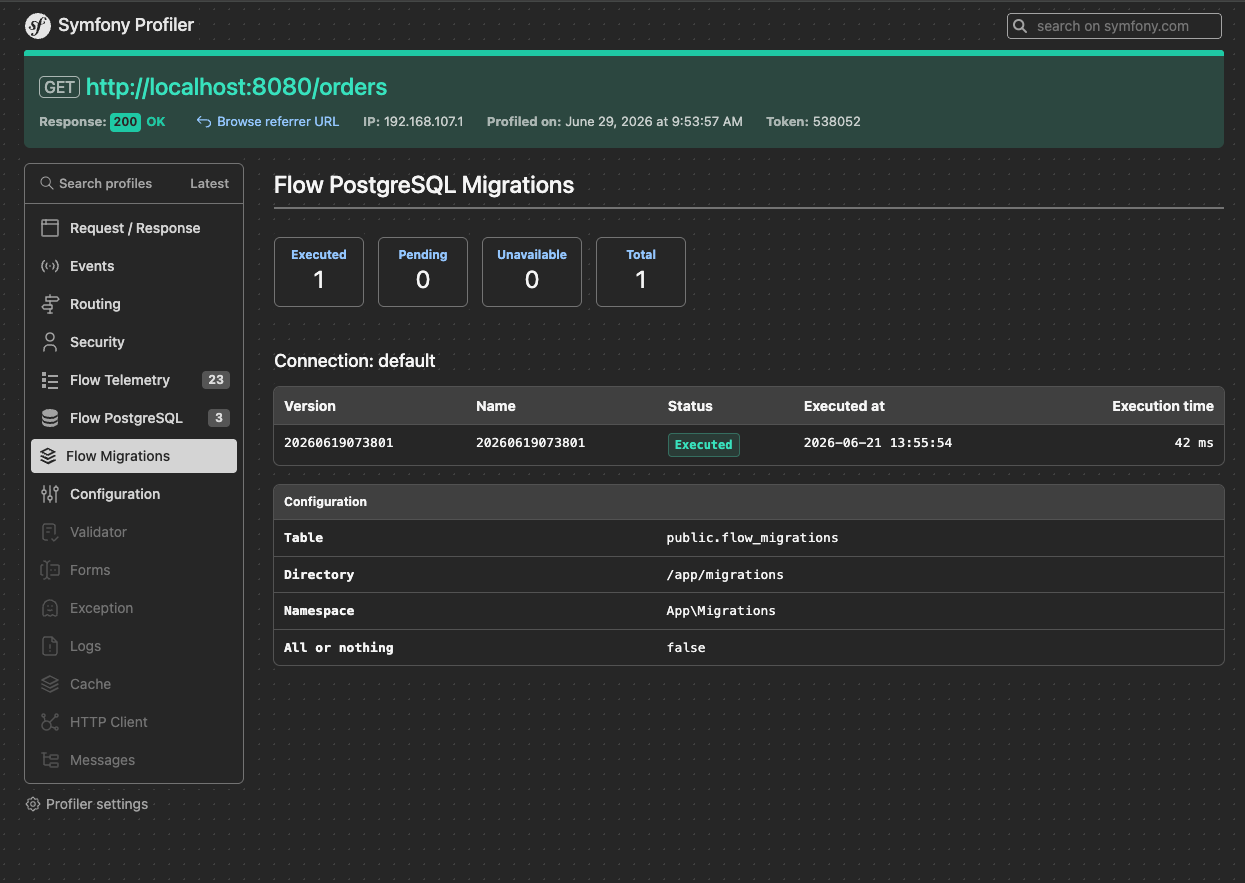Open the Logs panel

(134, 646)
